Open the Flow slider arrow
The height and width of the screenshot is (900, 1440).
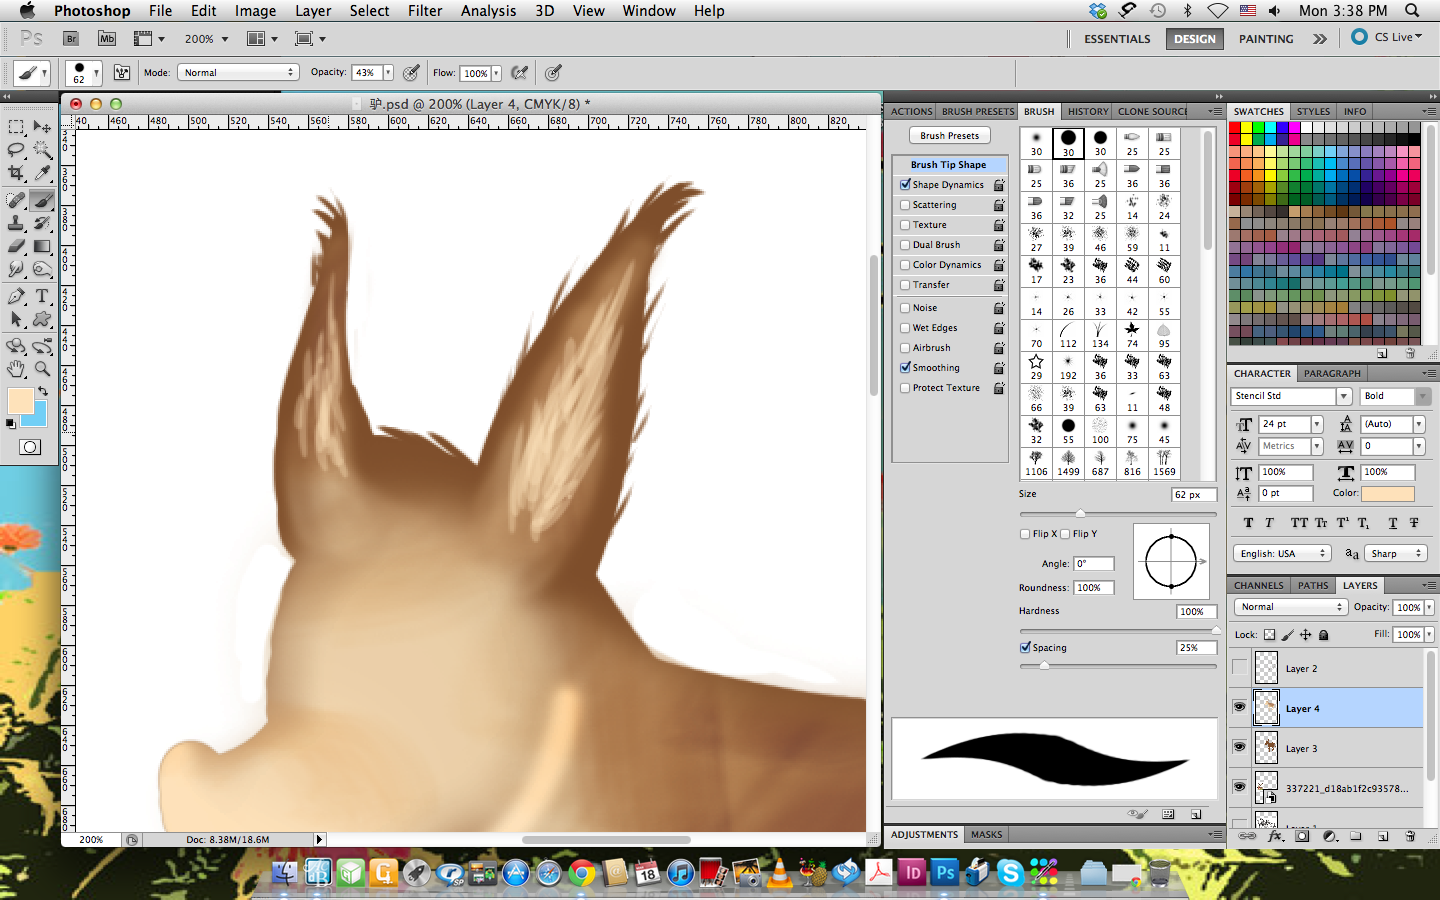(x=496, y=73)
